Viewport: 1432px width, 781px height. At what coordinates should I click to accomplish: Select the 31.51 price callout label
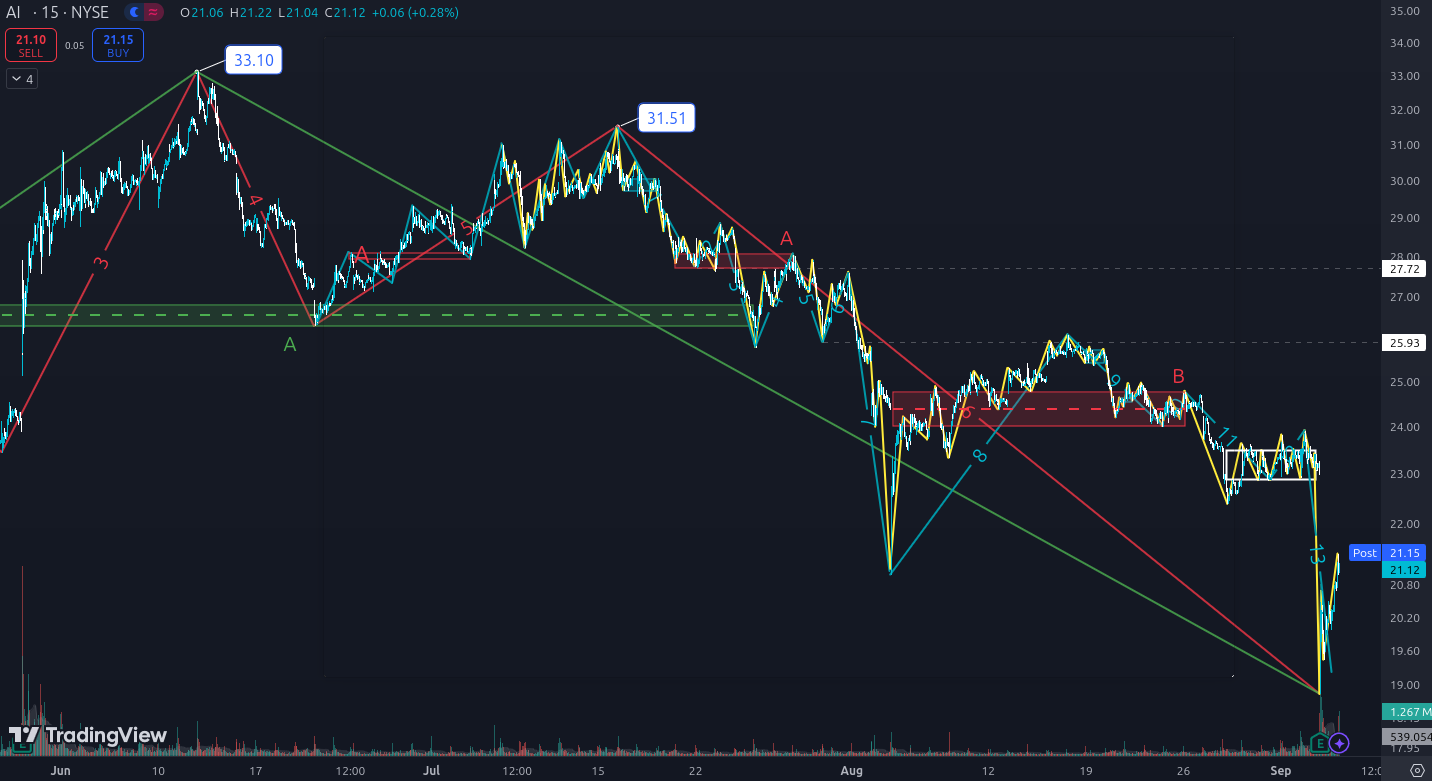click(668, 118)
